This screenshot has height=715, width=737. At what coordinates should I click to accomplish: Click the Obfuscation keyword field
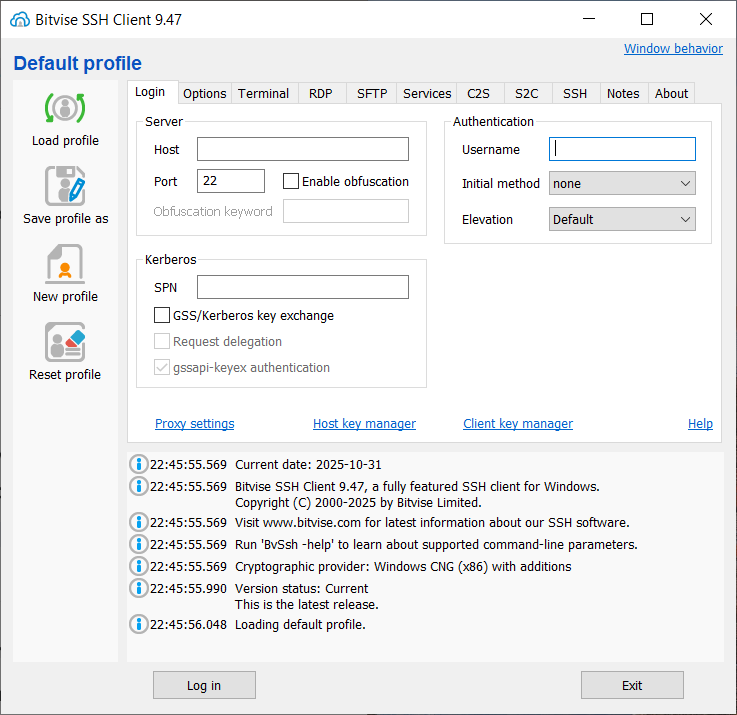point(345,211)
